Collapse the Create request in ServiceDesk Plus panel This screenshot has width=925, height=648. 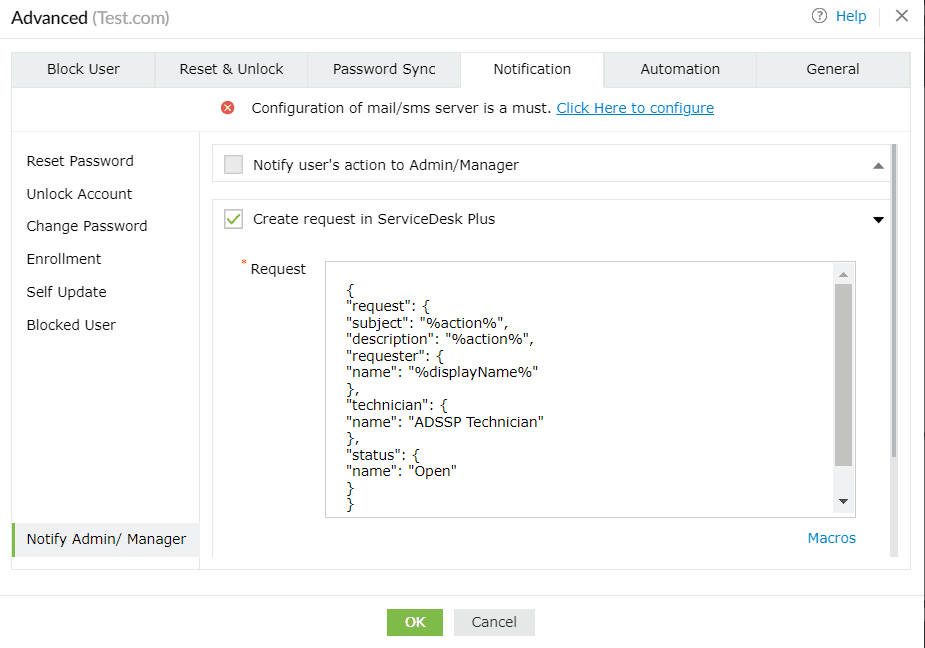coord(878,219)
